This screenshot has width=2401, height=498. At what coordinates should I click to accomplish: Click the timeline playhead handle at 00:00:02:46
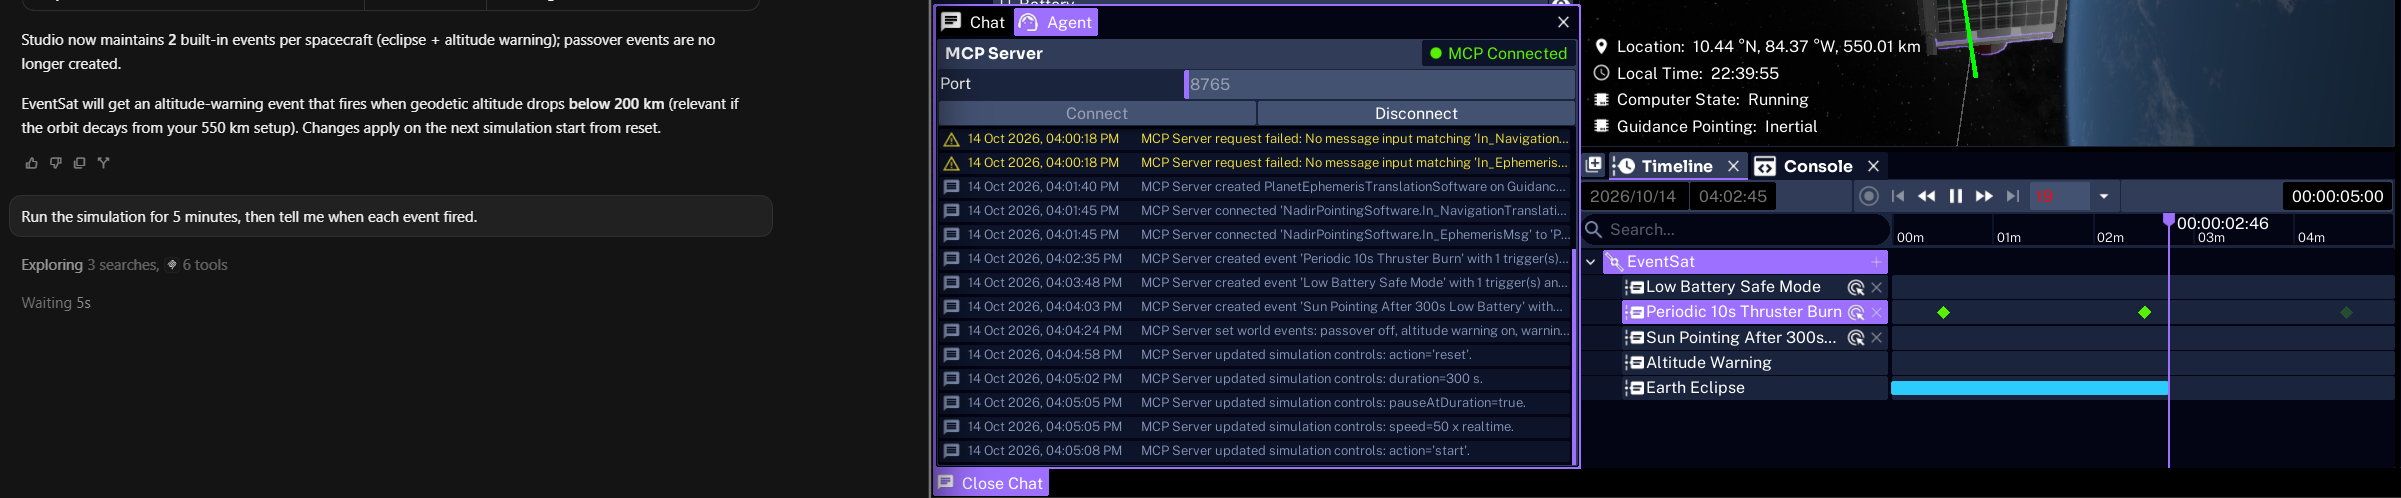[2168, 219]
